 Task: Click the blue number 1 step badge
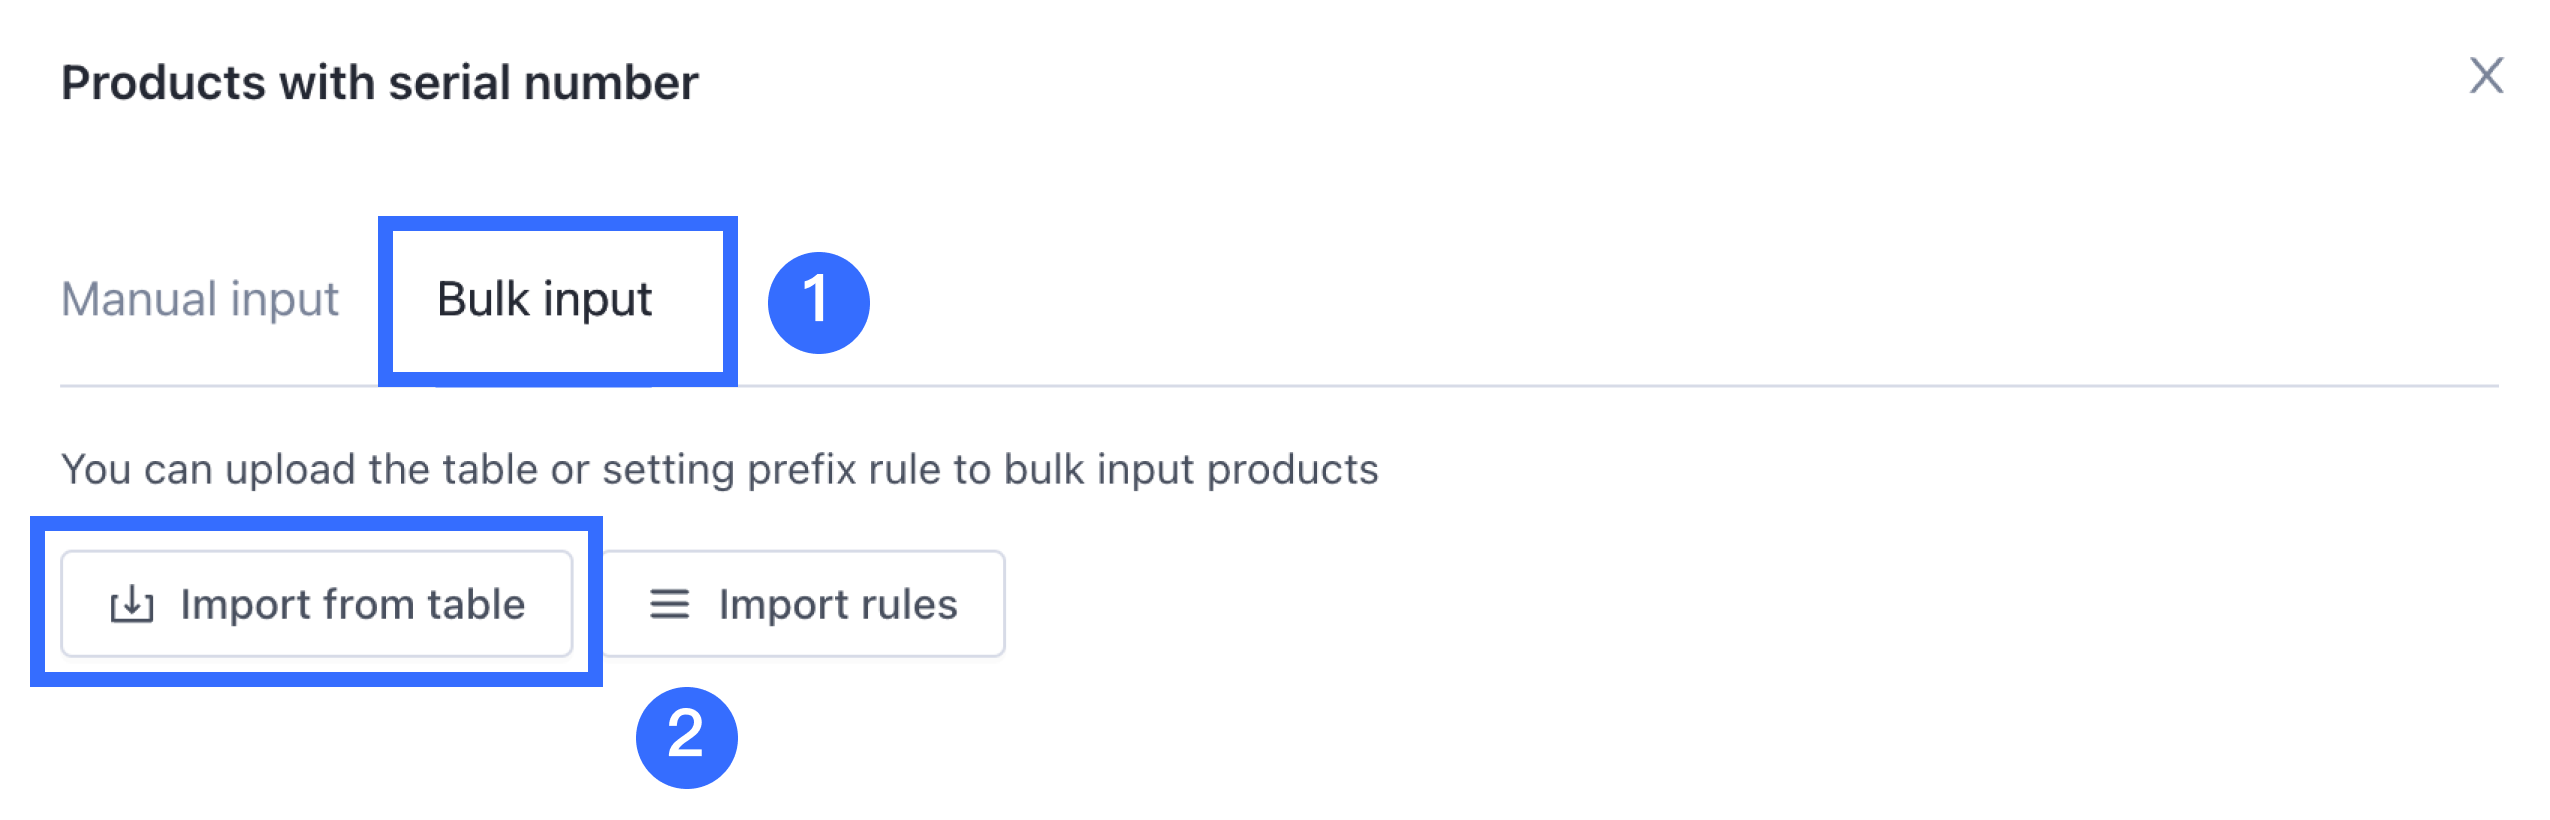pyautogui.click(x=818, y=302)
